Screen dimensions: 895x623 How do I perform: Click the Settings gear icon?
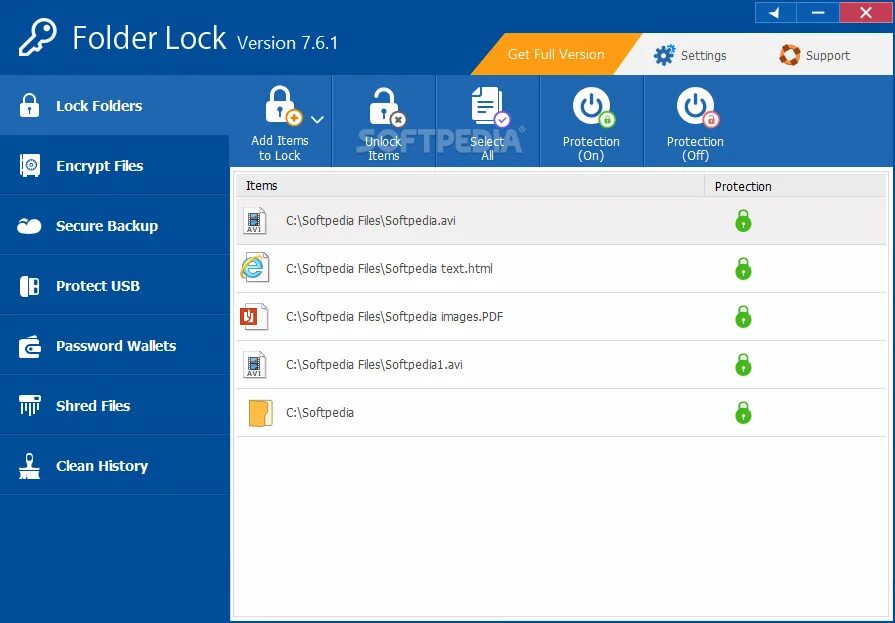(x=664, y=55)
